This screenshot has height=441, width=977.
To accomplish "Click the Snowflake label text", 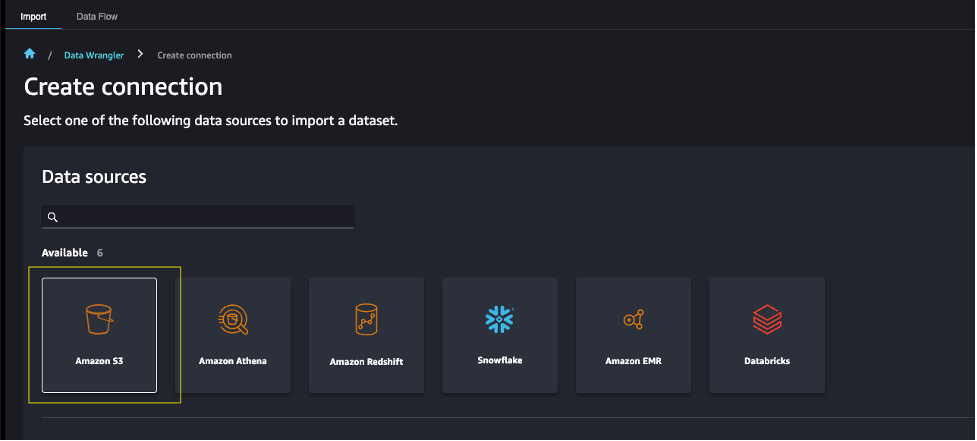I will pyautogui.click(x=500, y=360).
